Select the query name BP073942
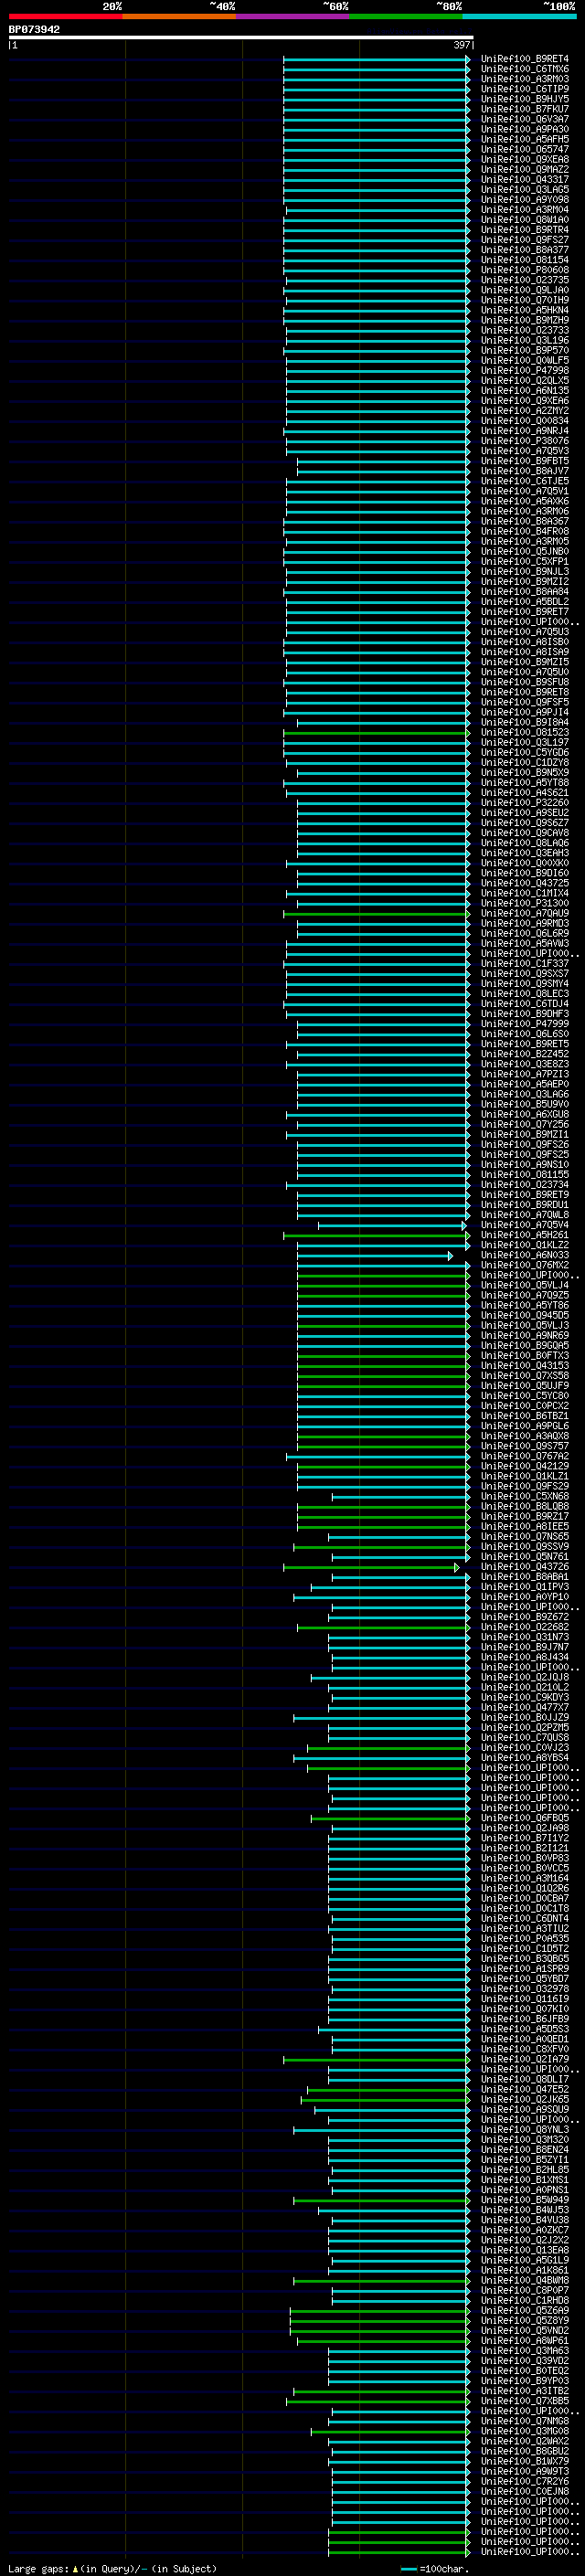Screen dimensions: 585x2576 [34, 30]
